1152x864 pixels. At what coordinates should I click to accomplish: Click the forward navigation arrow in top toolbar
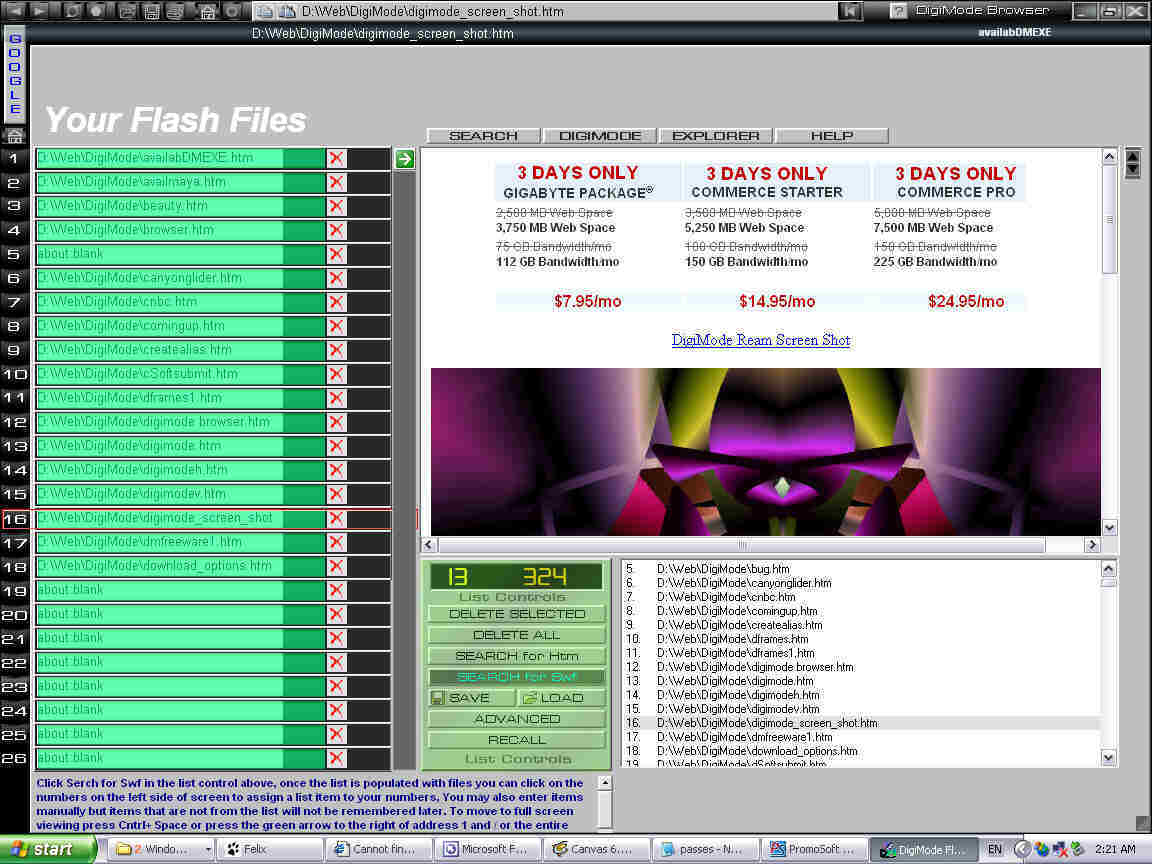[40, 11]
